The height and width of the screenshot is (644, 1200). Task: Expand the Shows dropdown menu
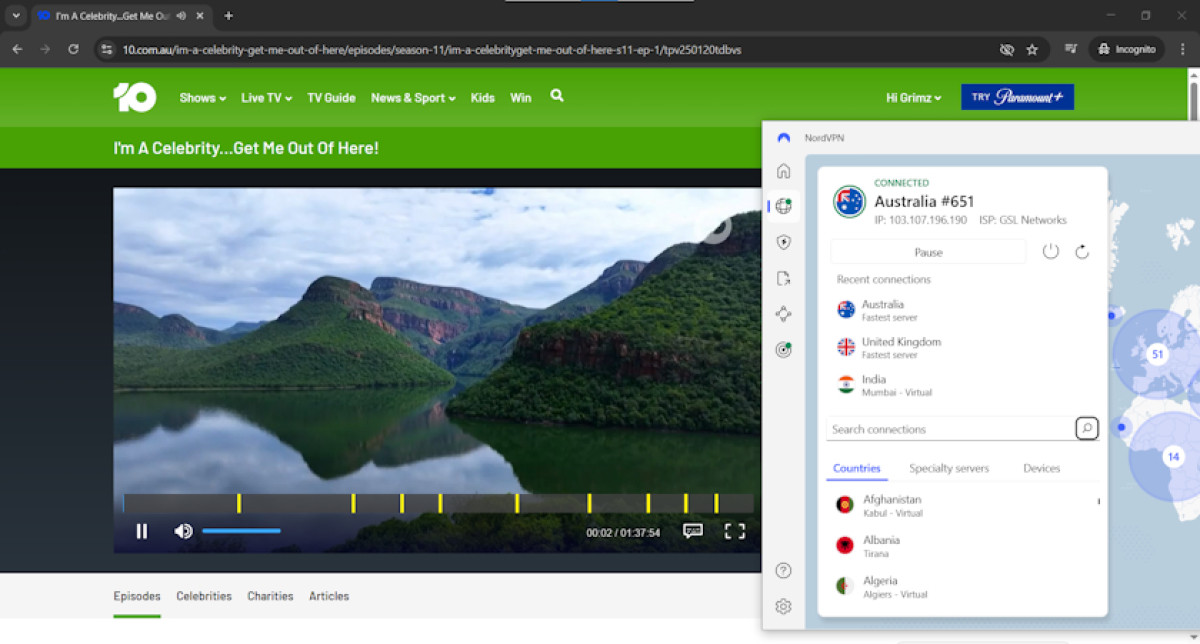pyautogui.click(x=202, y=98)
